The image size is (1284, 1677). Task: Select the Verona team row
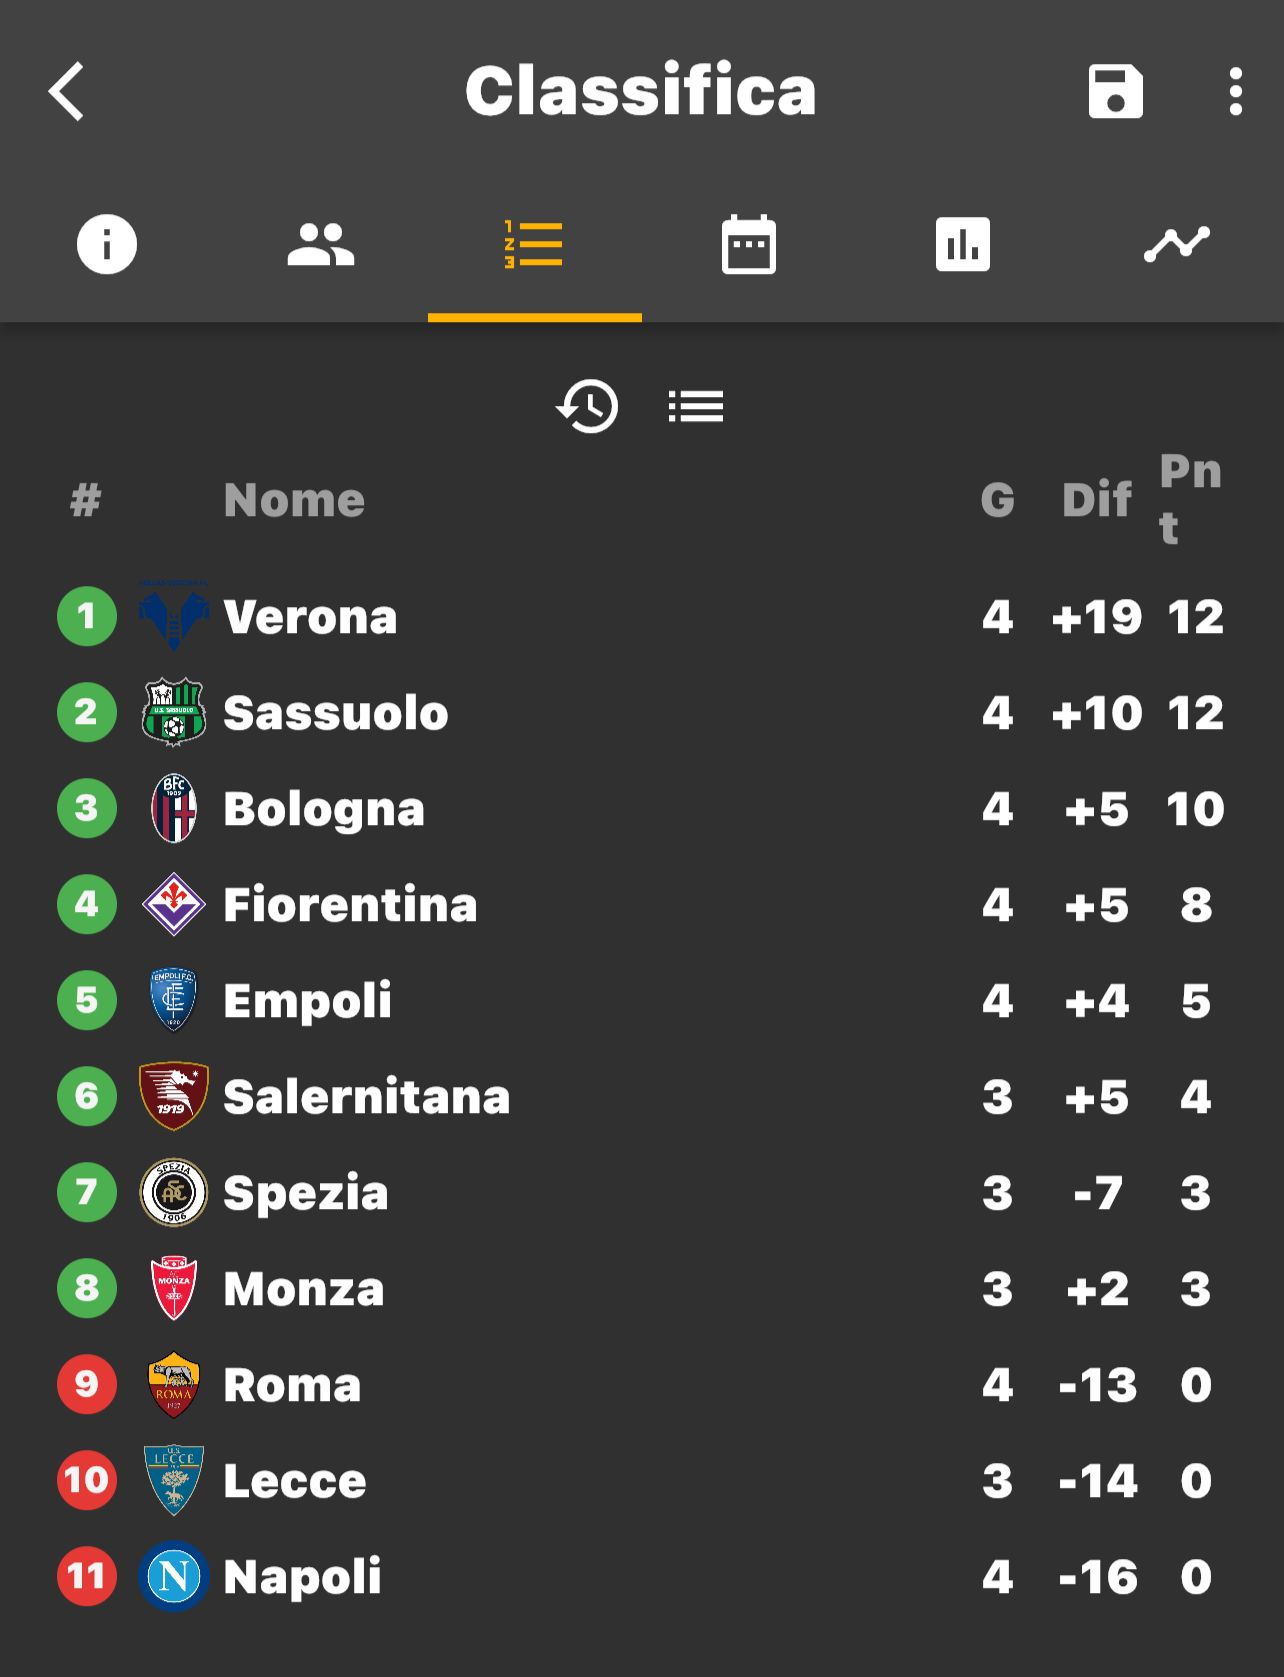click(x=642, y=616)
